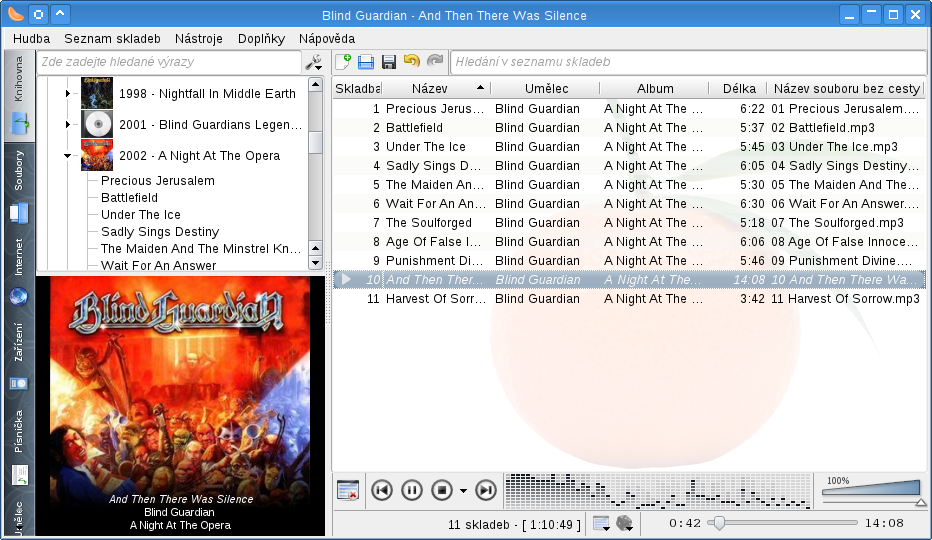The height and width of the screenshot is (540, 932).
Task: Click the clear playlist icon
Action: click(348, 490)
